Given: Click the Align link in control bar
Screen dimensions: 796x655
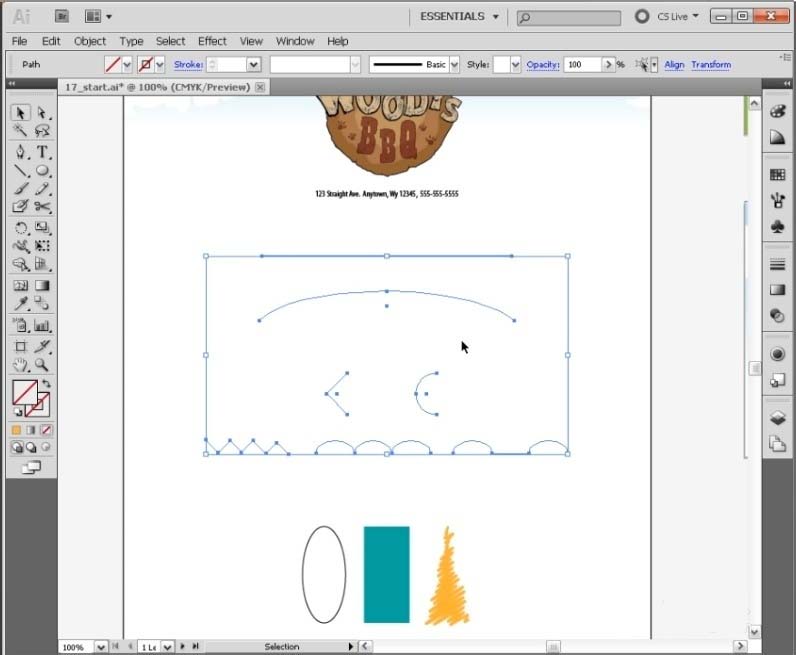Looking at the screenshot, I should coord(674,64).
